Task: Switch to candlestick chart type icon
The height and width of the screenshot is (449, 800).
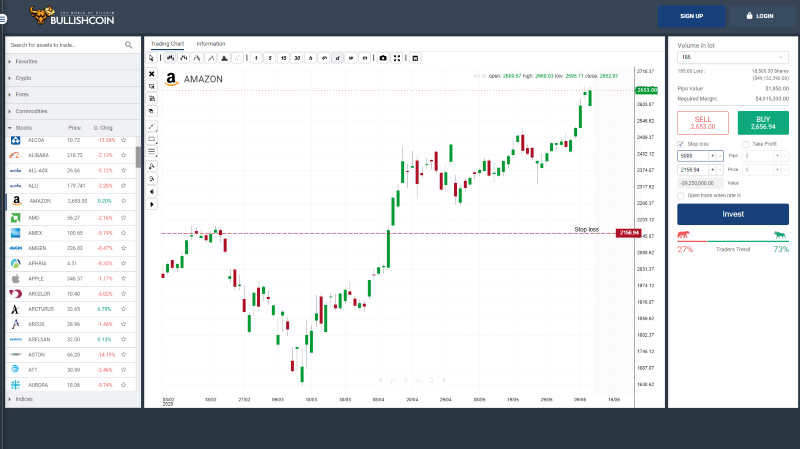Action: click(x=170, y=58)
